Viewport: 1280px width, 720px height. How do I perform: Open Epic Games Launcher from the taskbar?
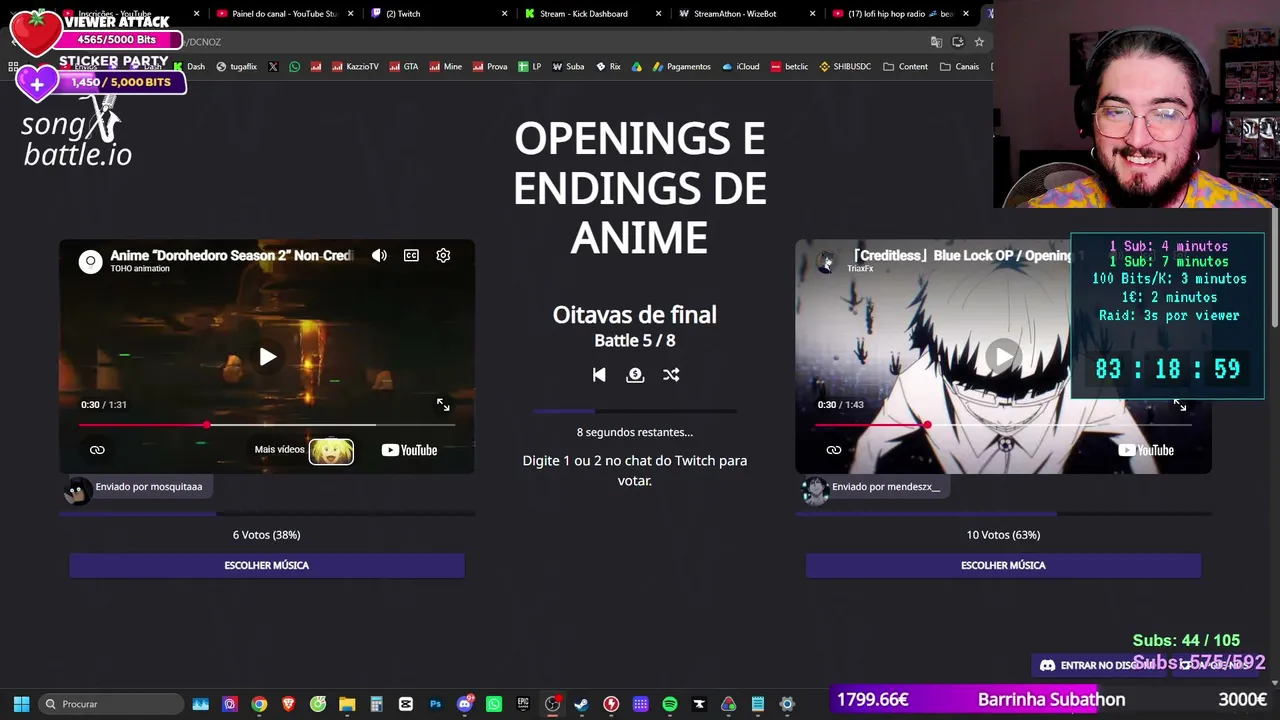523,704
